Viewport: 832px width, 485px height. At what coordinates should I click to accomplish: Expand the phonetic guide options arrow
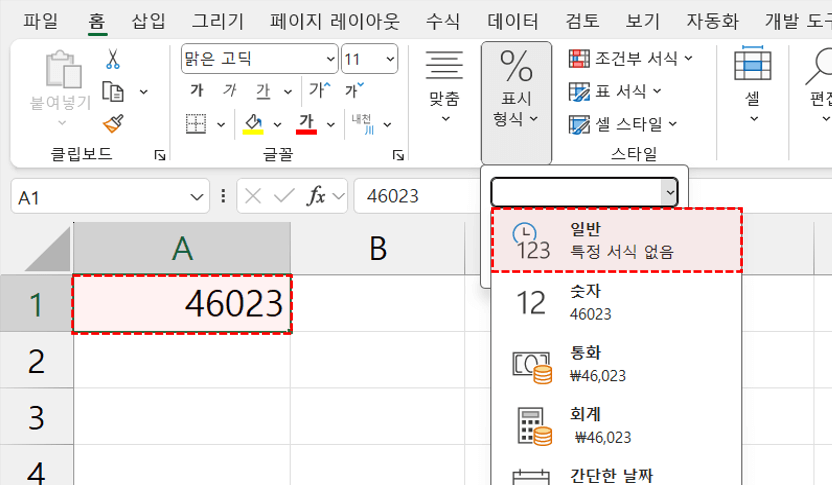(387, 125)
